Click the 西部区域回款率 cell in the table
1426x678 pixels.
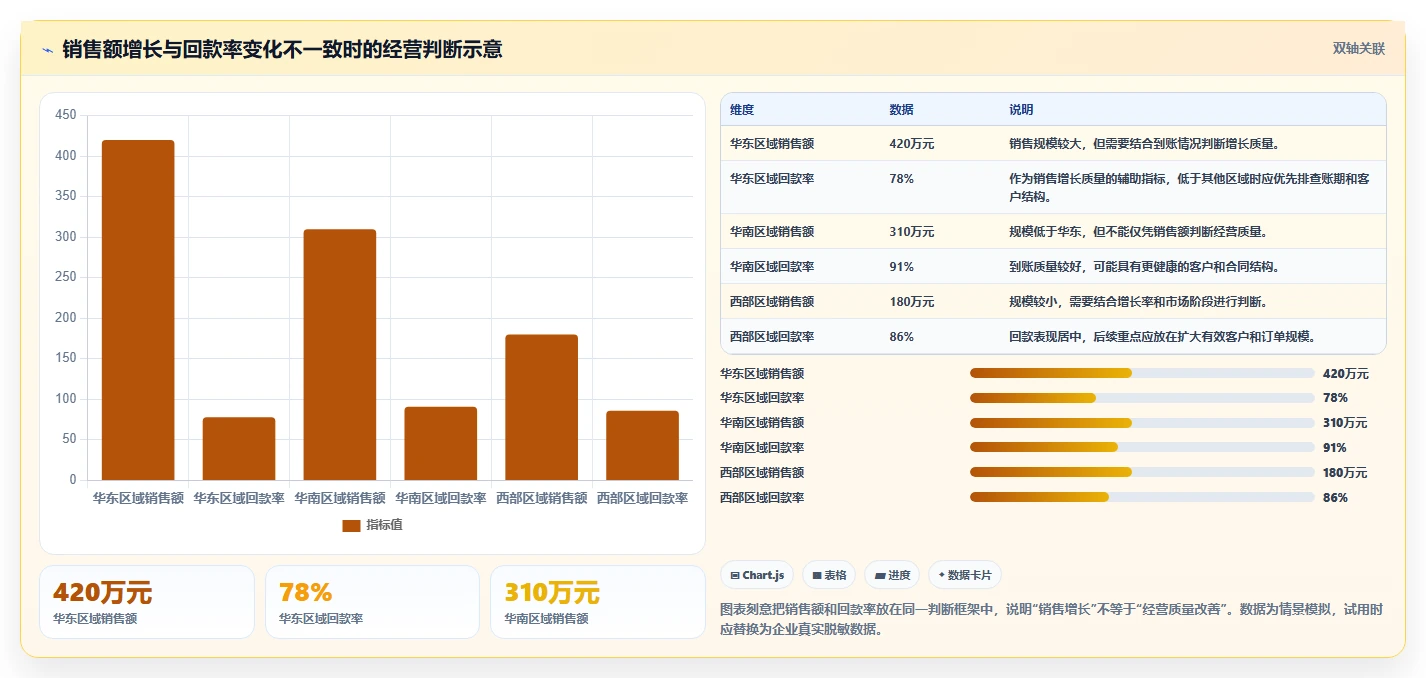pos(772,337)
